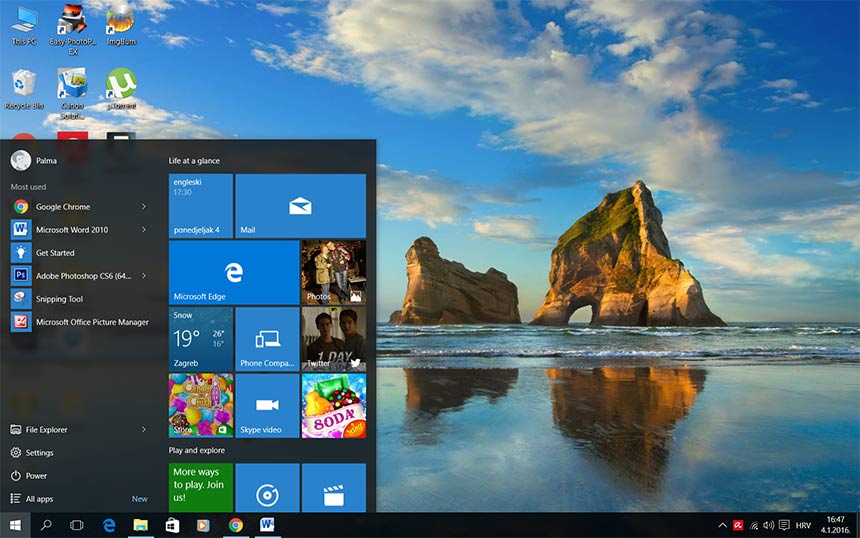Click the Power button in Start menu

point(36,476)
